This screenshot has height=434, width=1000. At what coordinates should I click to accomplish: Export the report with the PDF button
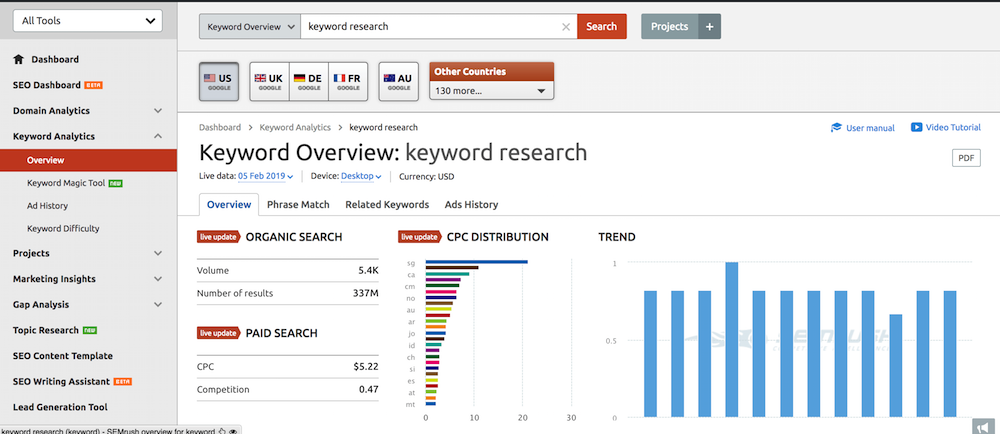click(x=966, y=158)
